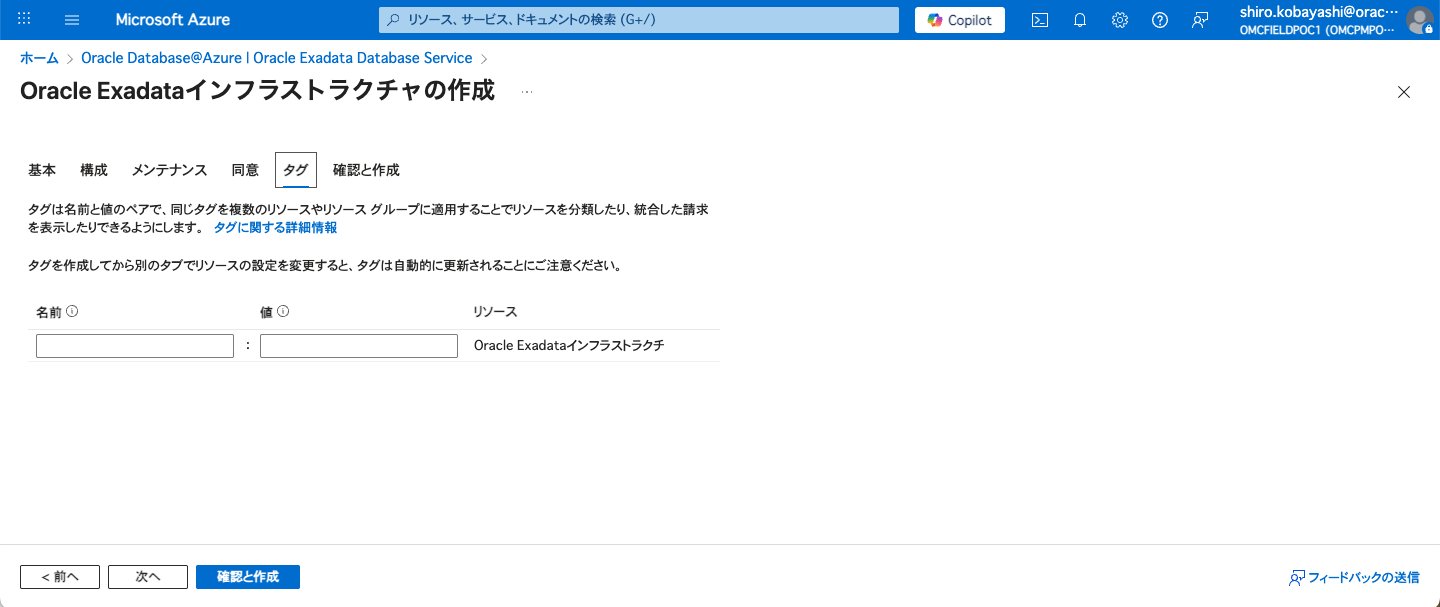This screenshot has width=1440, height=607.
Task: Launch Copilot from the top bar
Action: click(x=958, y=19)
